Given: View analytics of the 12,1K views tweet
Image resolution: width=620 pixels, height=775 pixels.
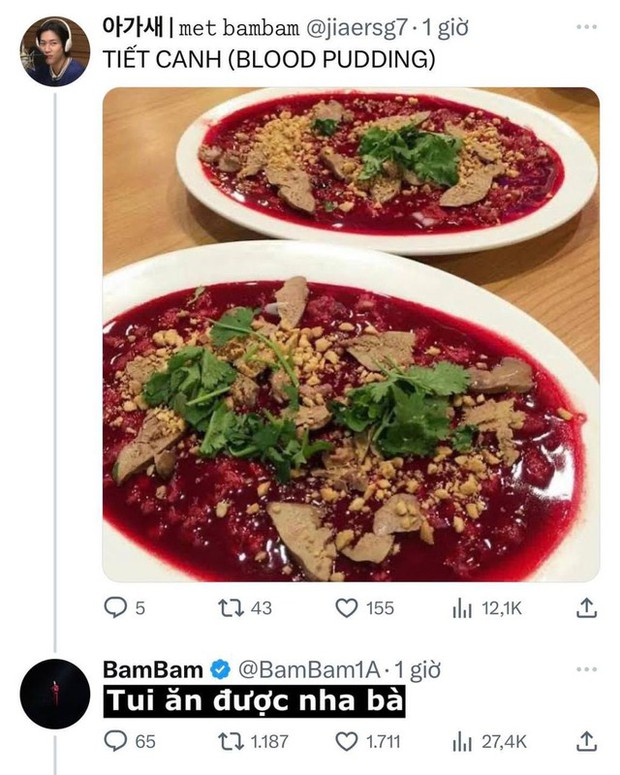Looking at the screenshot, I should click(x=465, y=607).
